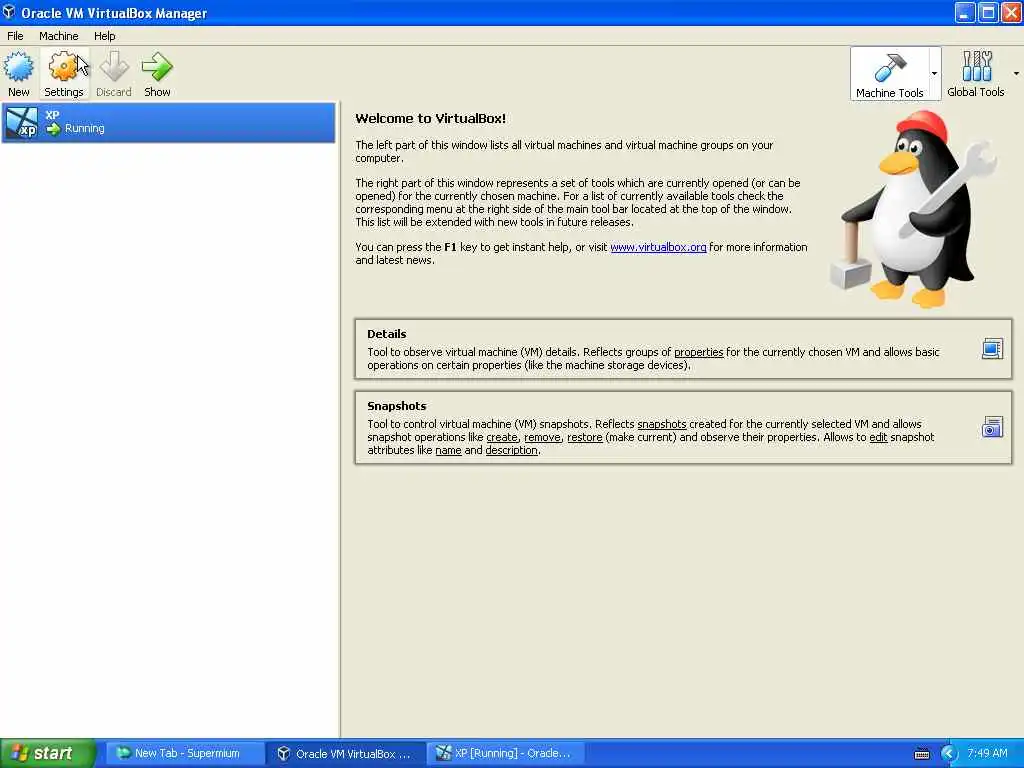Open the Machine menu
This screenshot has width=1024, height=768.
click(59, 36)
